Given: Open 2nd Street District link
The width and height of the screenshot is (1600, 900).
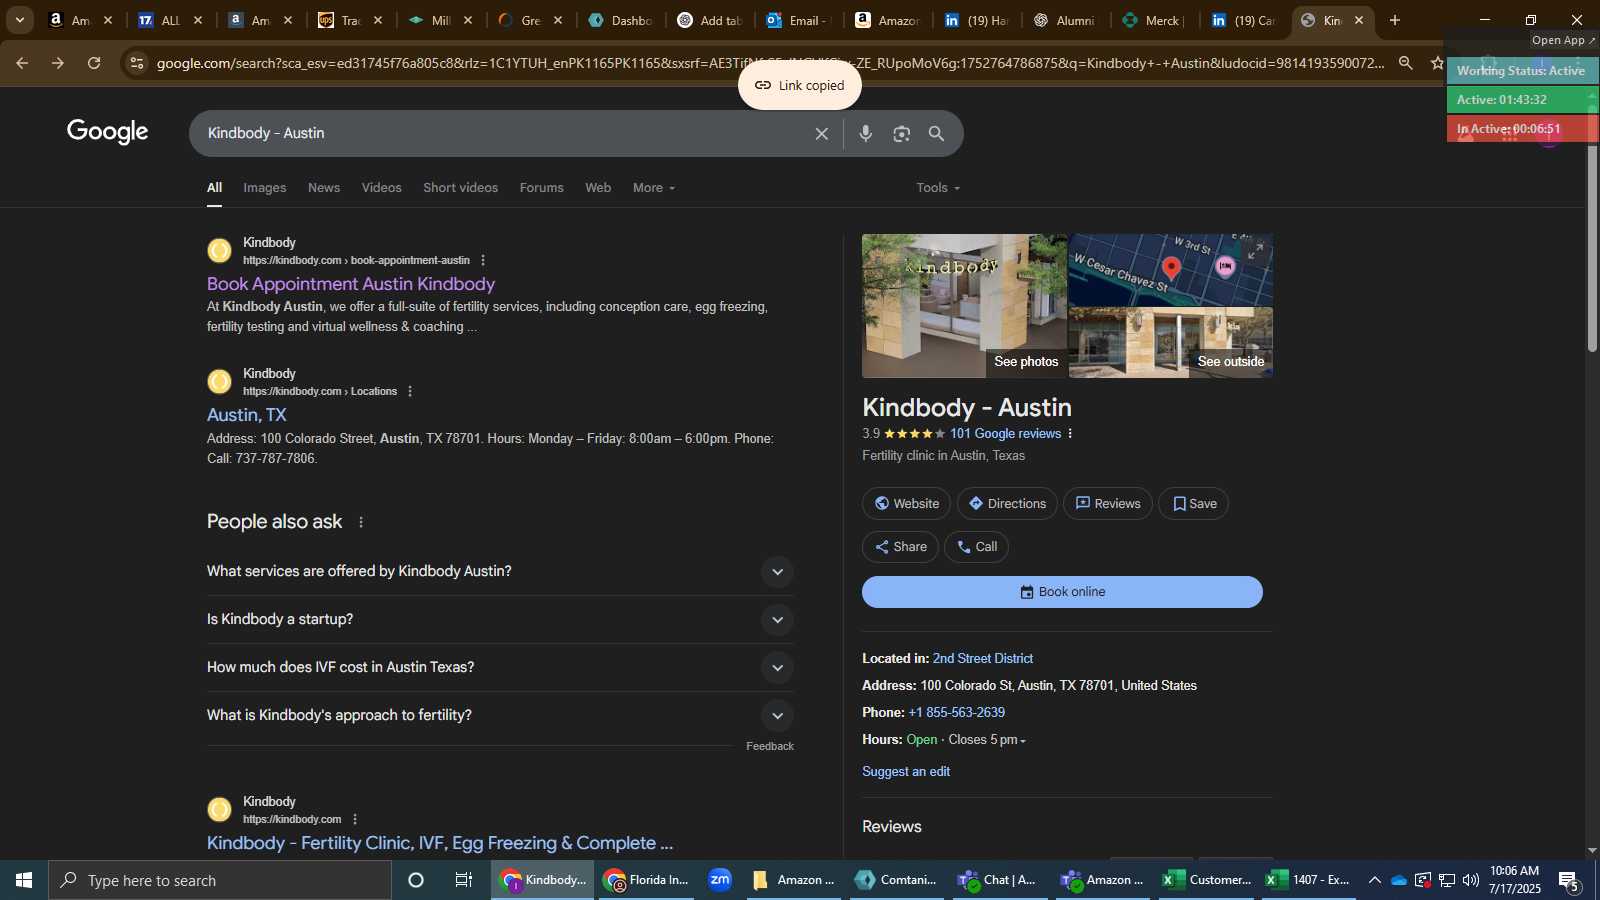Looking at the screenshot, I should [x=983, y=659].
